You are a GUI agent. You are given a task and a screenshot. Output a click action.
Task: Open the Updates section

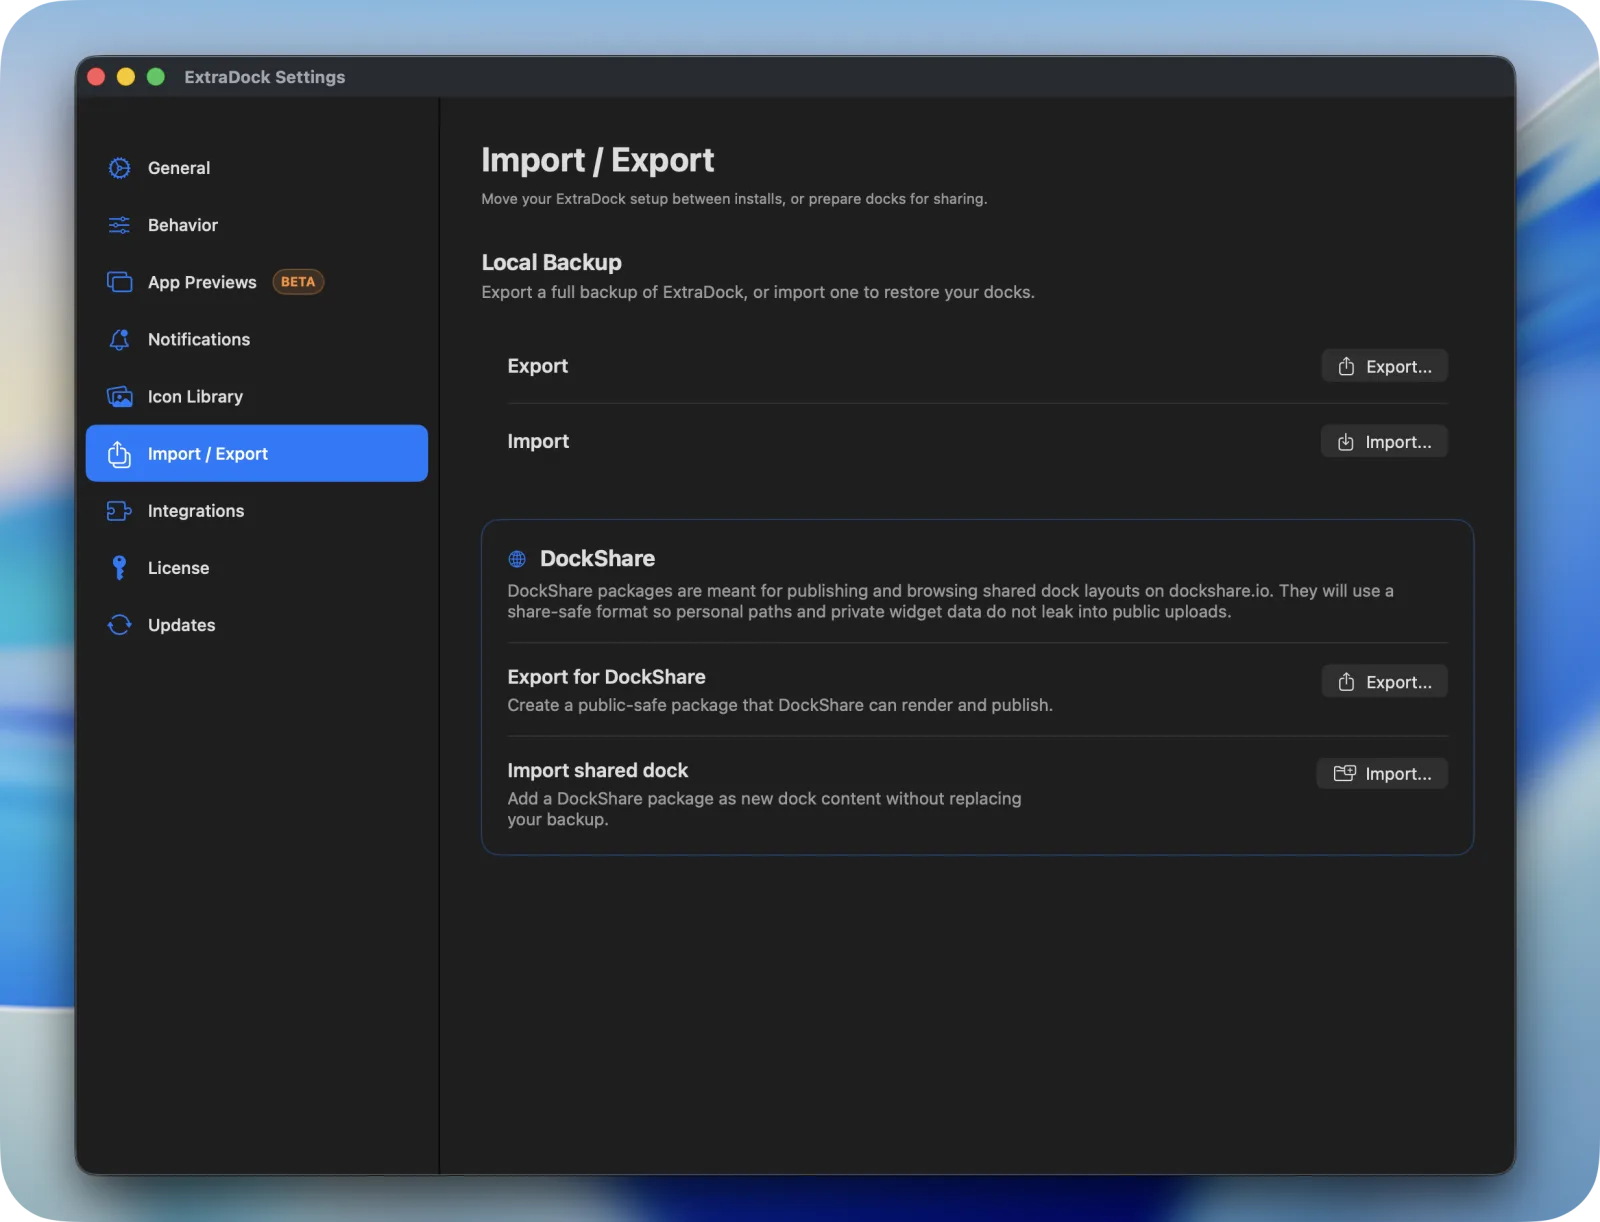click(256, 625)
